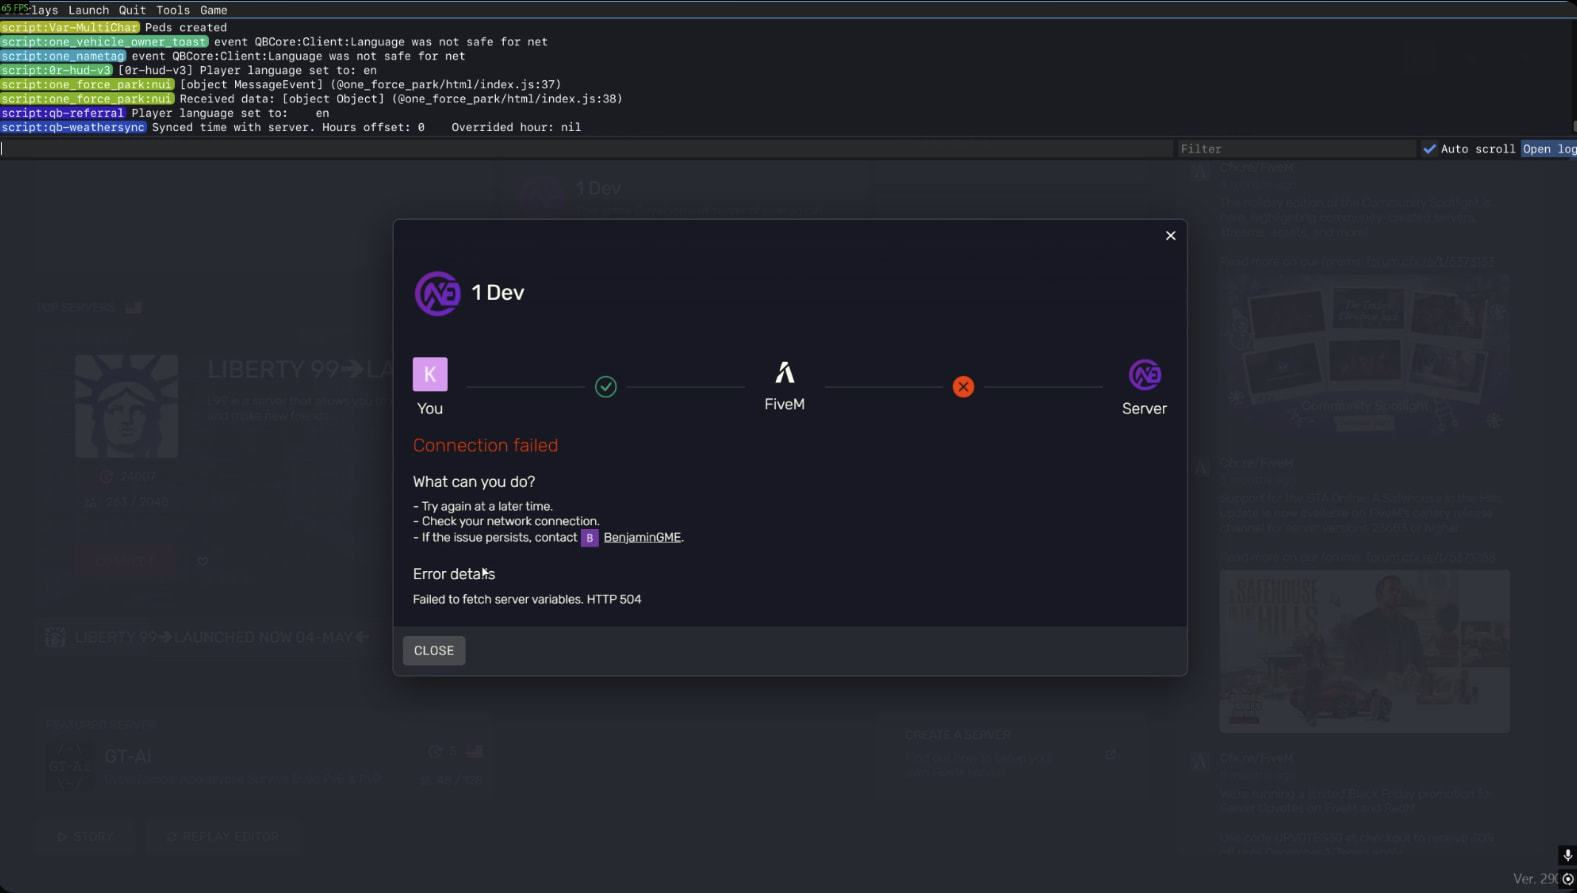Screen dimensions: 1577x893
Task: Click the green checkmark status icon
Action: point(606,387)
